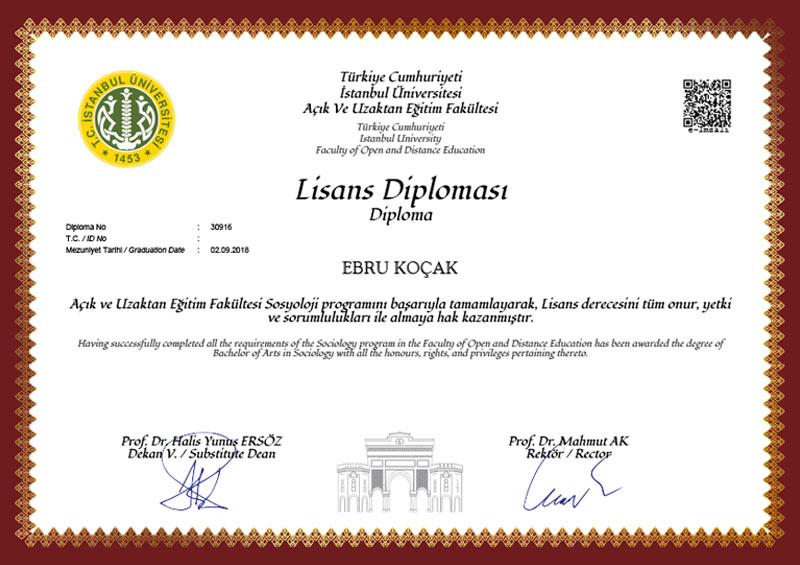Click the title 'Rektör / Rector'
The image size is (800, 565).
(568, 454)
